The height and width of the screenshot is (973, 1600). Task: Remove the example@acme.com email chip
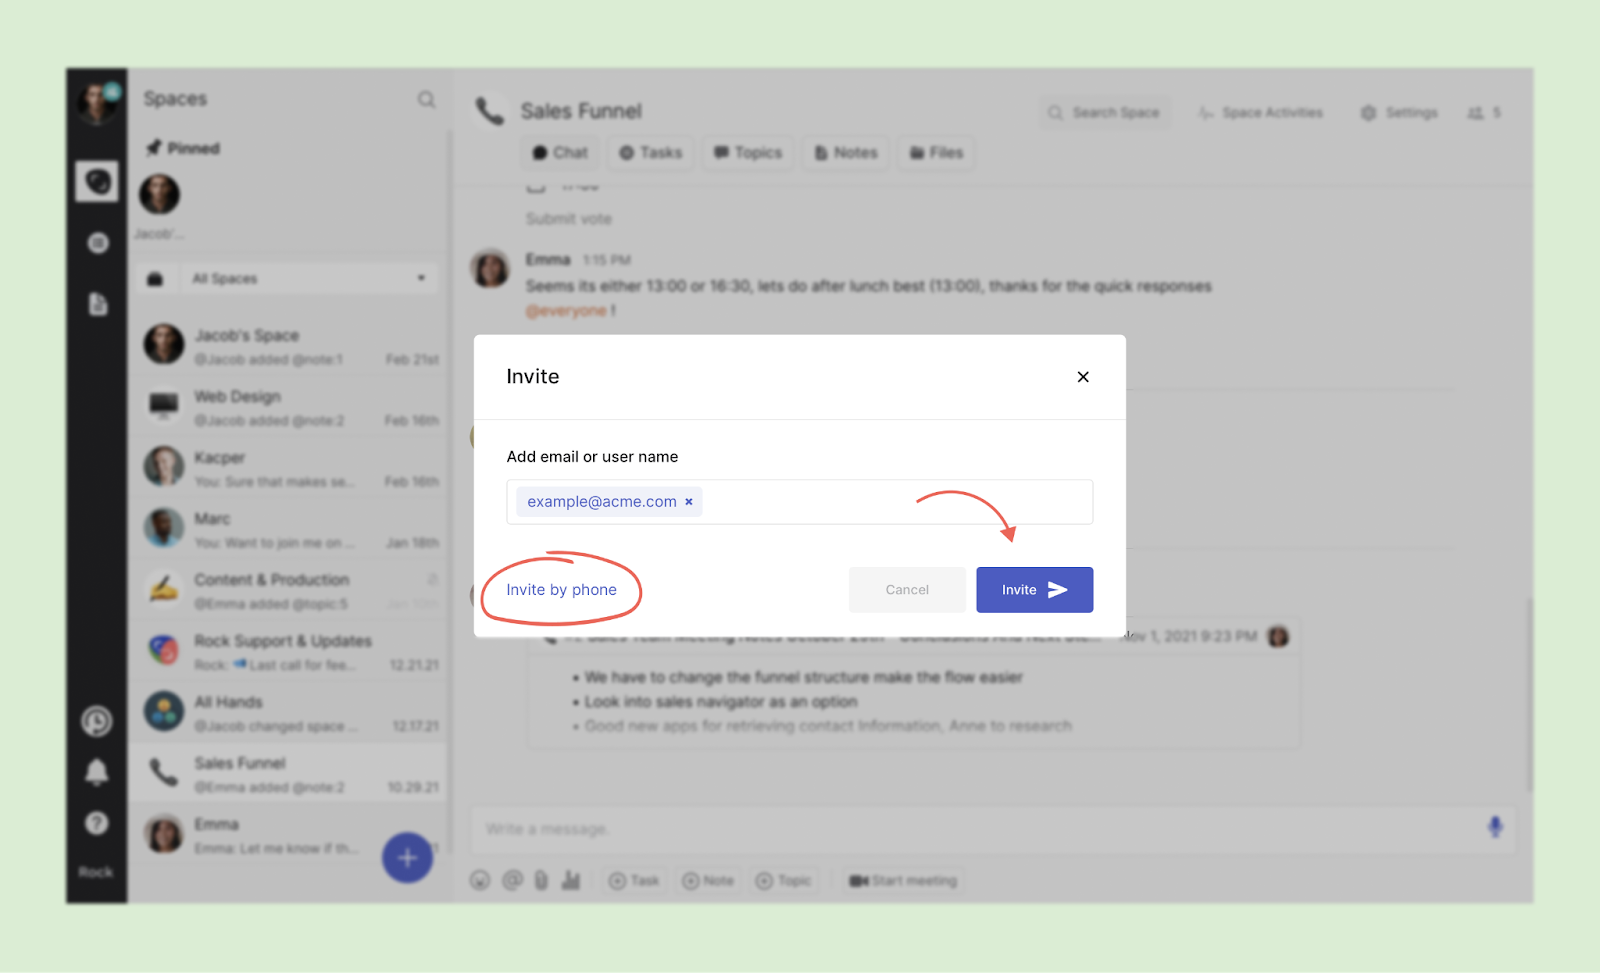pos(689,502)
